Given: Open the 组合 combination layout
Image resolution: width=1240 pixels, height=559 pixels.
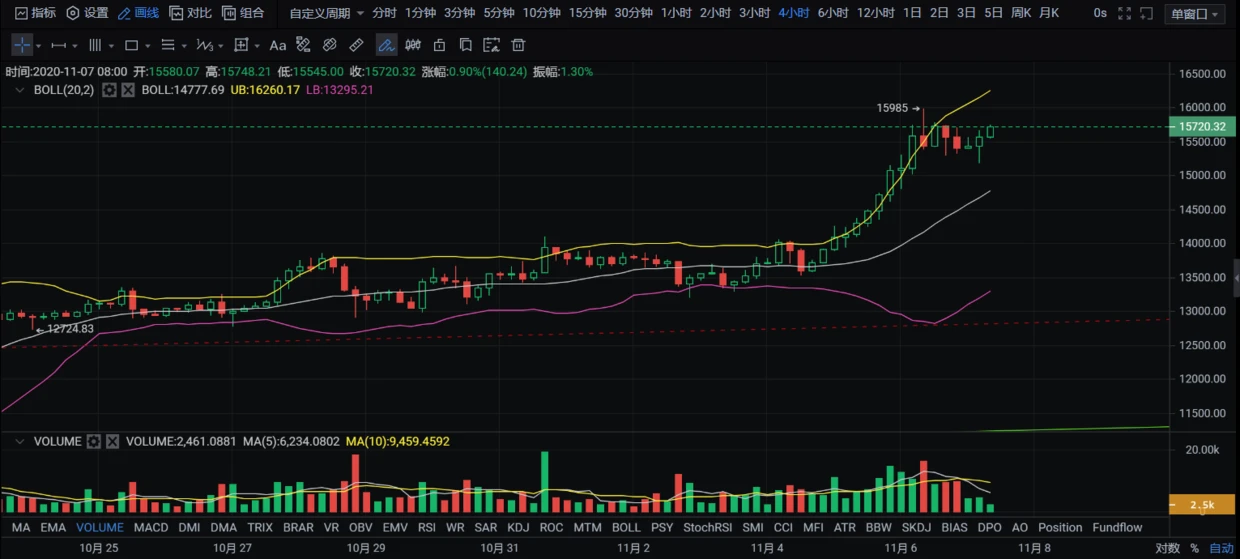Looking at the screenshot, I should click(243, 13).
